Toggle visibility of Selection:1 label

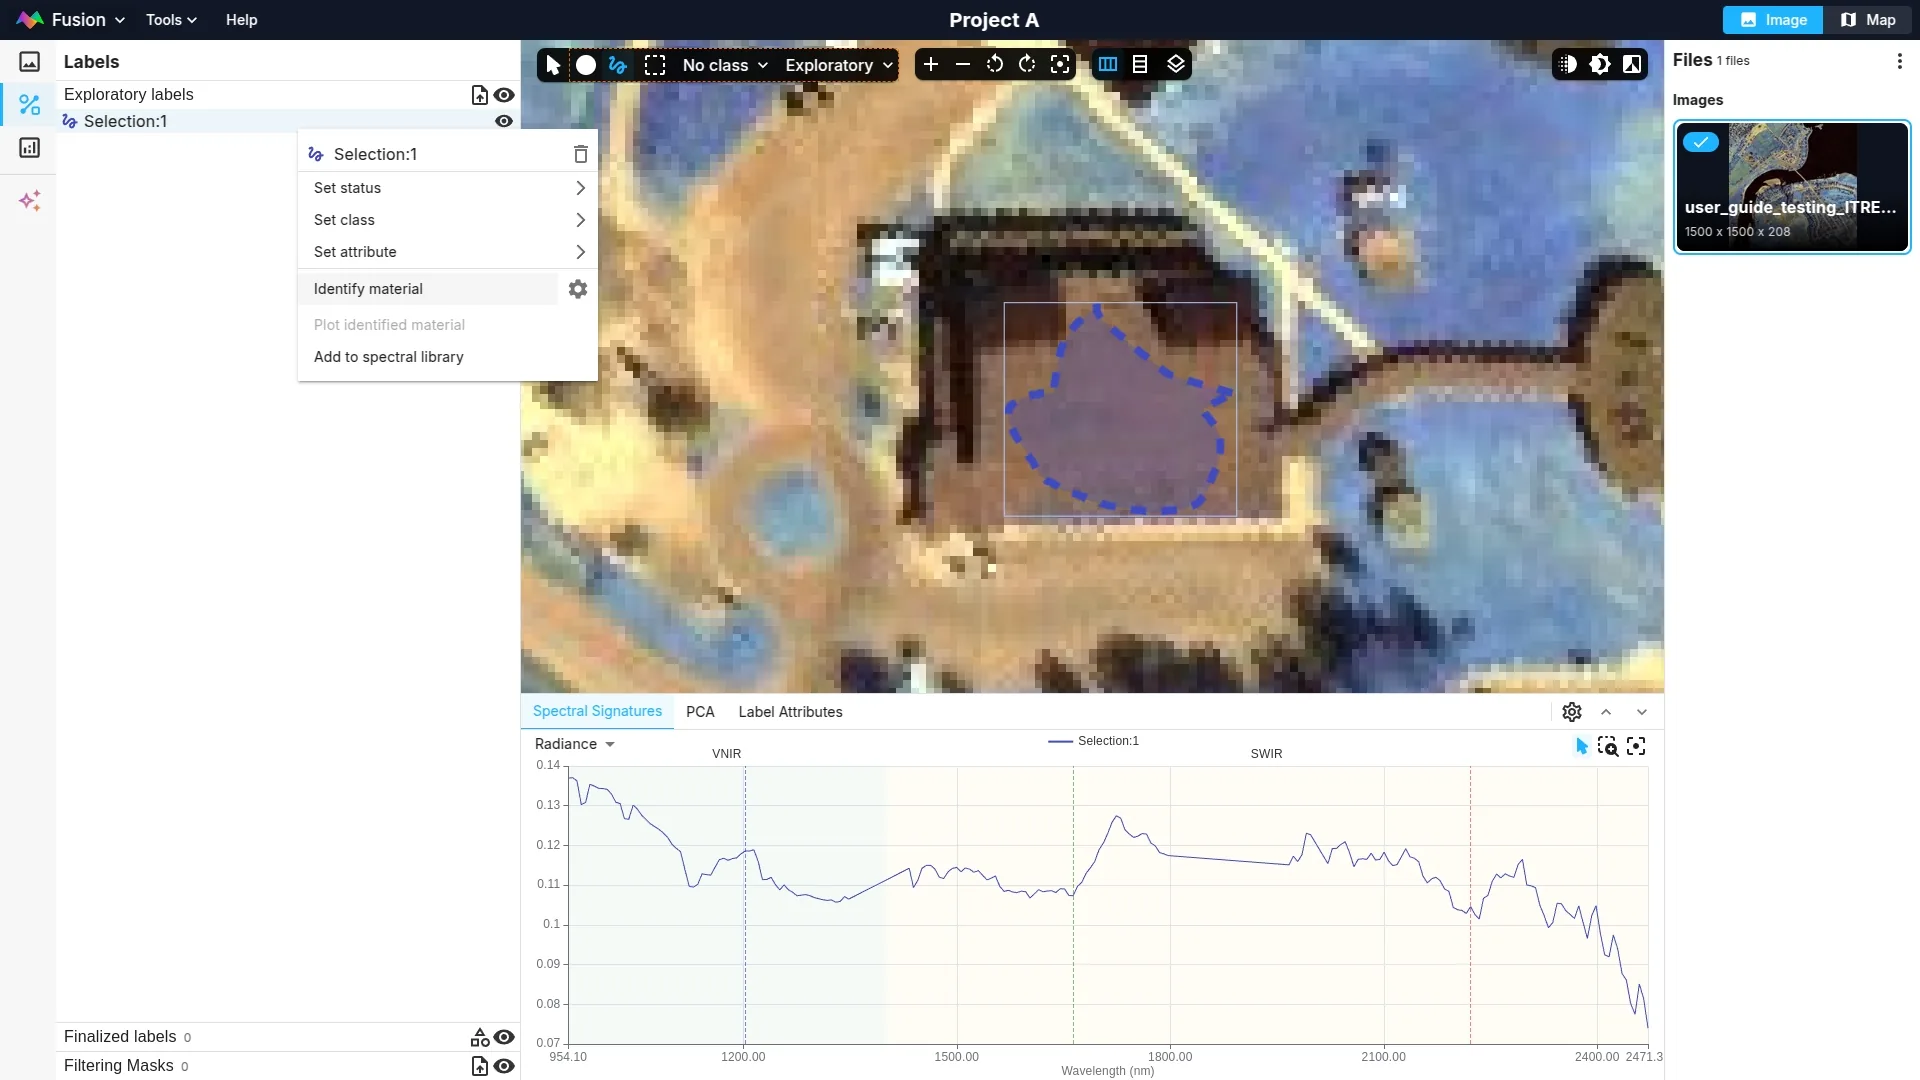(x=504, y=121)
